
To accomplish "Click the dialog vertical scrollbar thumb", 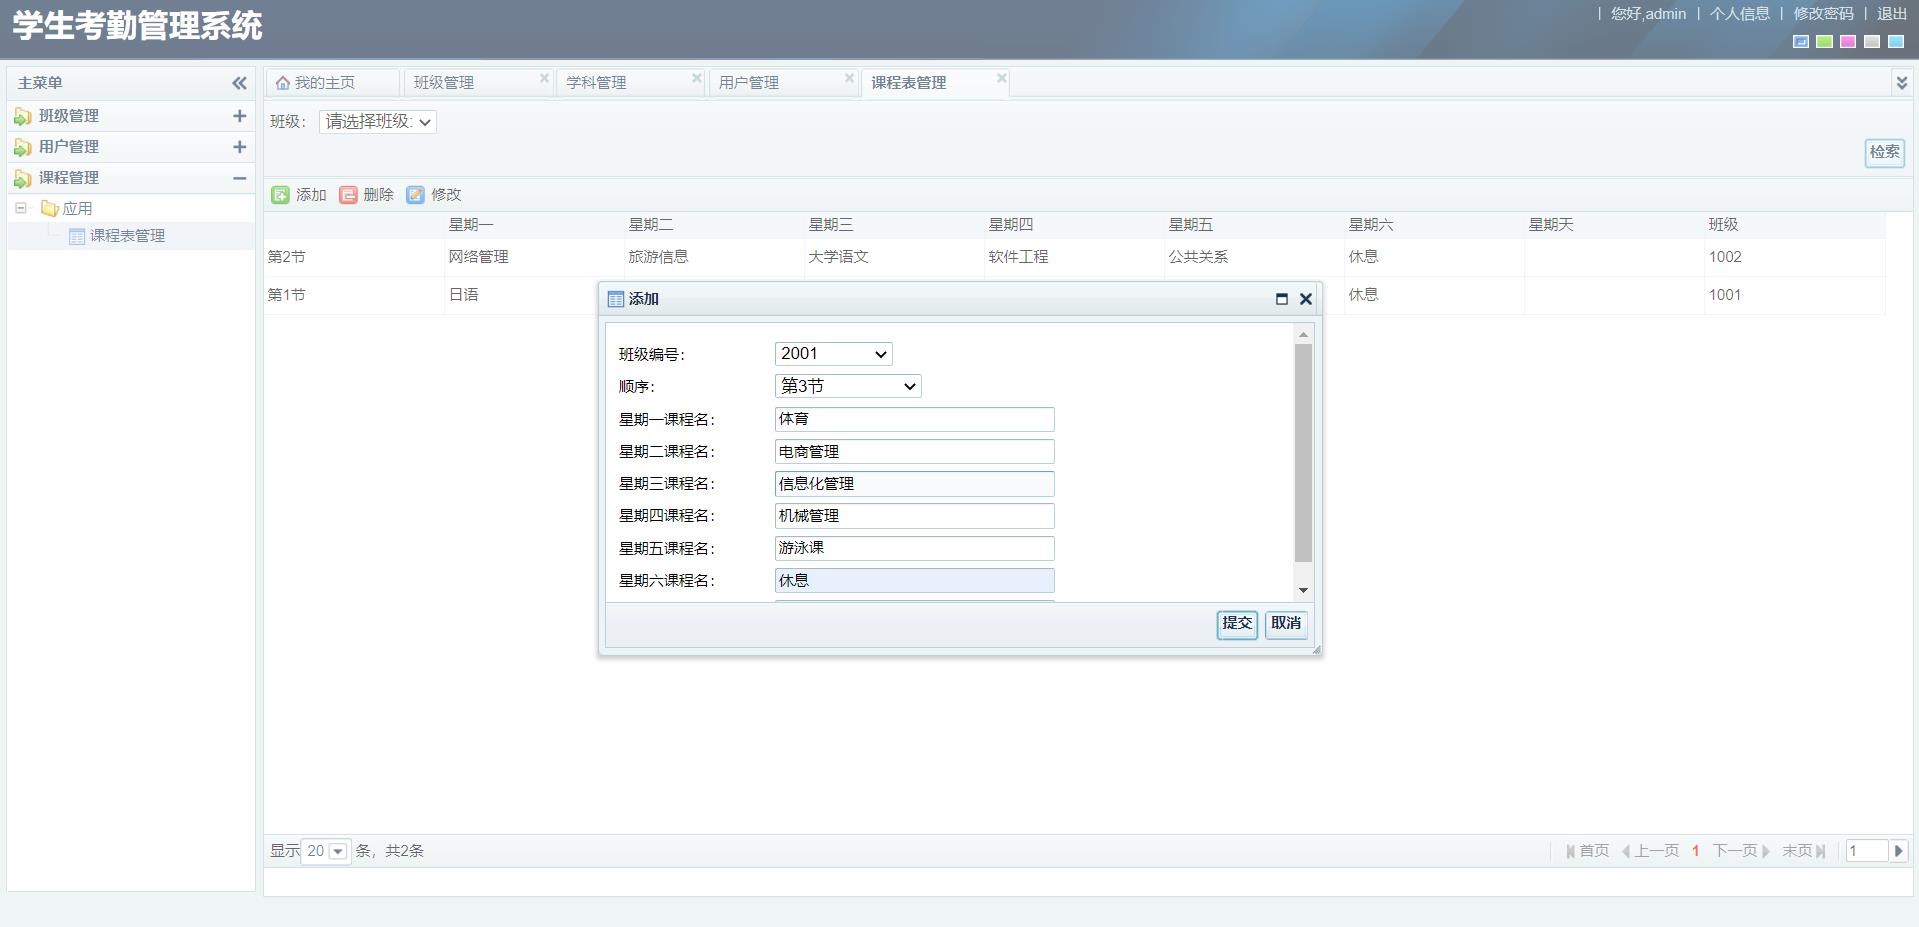I will [x=1303, y=453].
